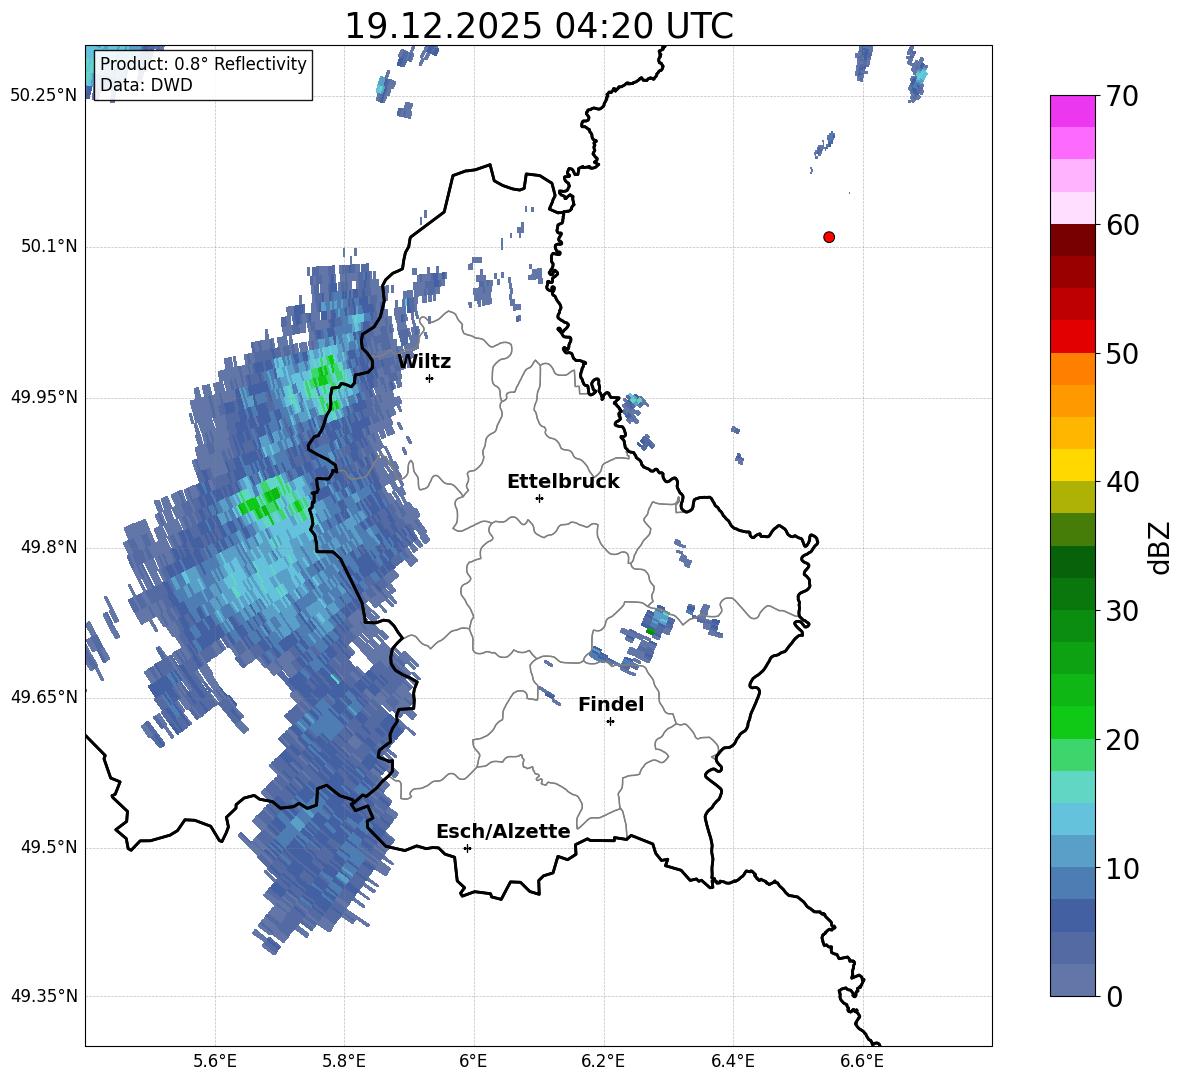Click the Esch/Alzette station cross marker

coord(467,848)
